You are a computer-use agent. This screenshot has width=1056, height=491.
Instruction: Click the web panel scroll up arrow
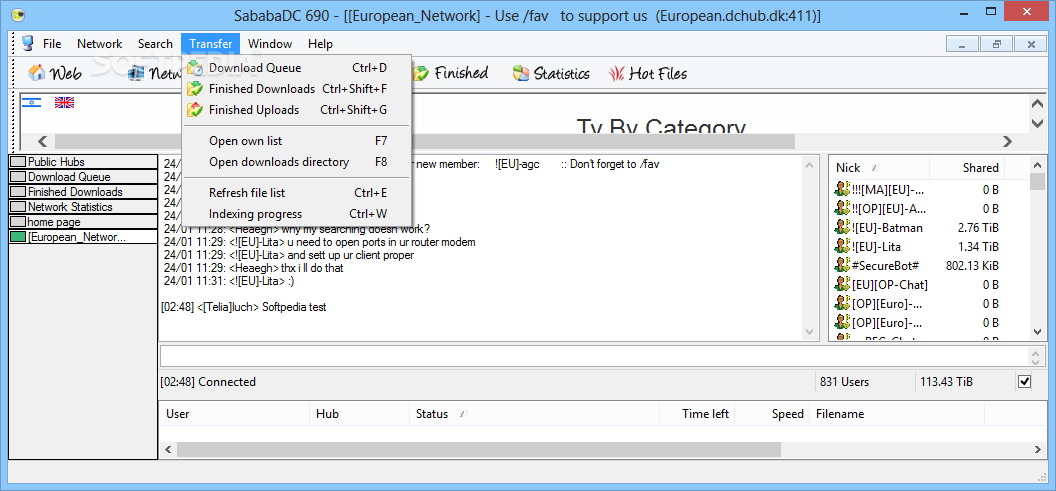(1036, 103)
